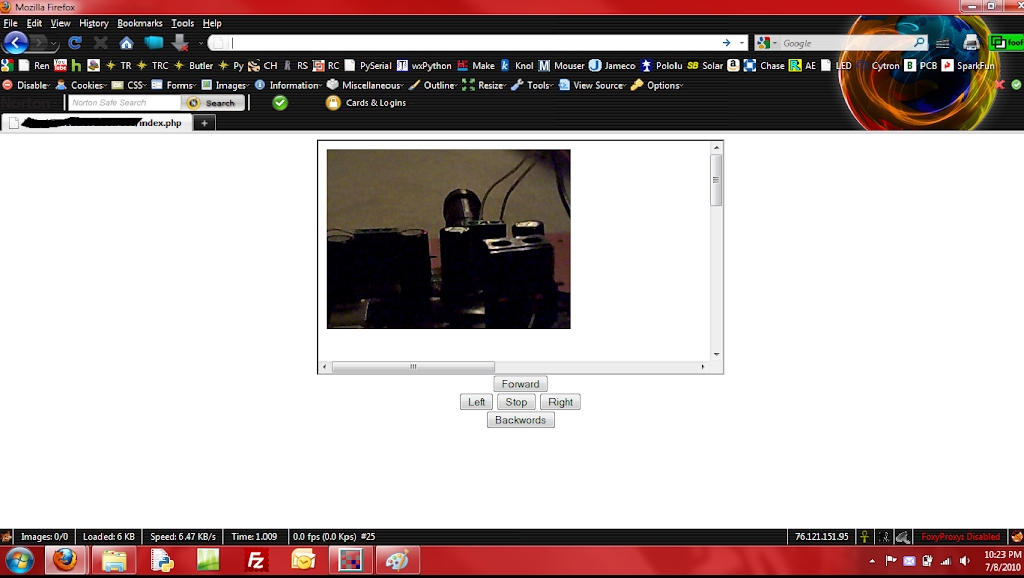Expand the Images dropdown menu
The image size is (1024, 578).
click(225, 85)
